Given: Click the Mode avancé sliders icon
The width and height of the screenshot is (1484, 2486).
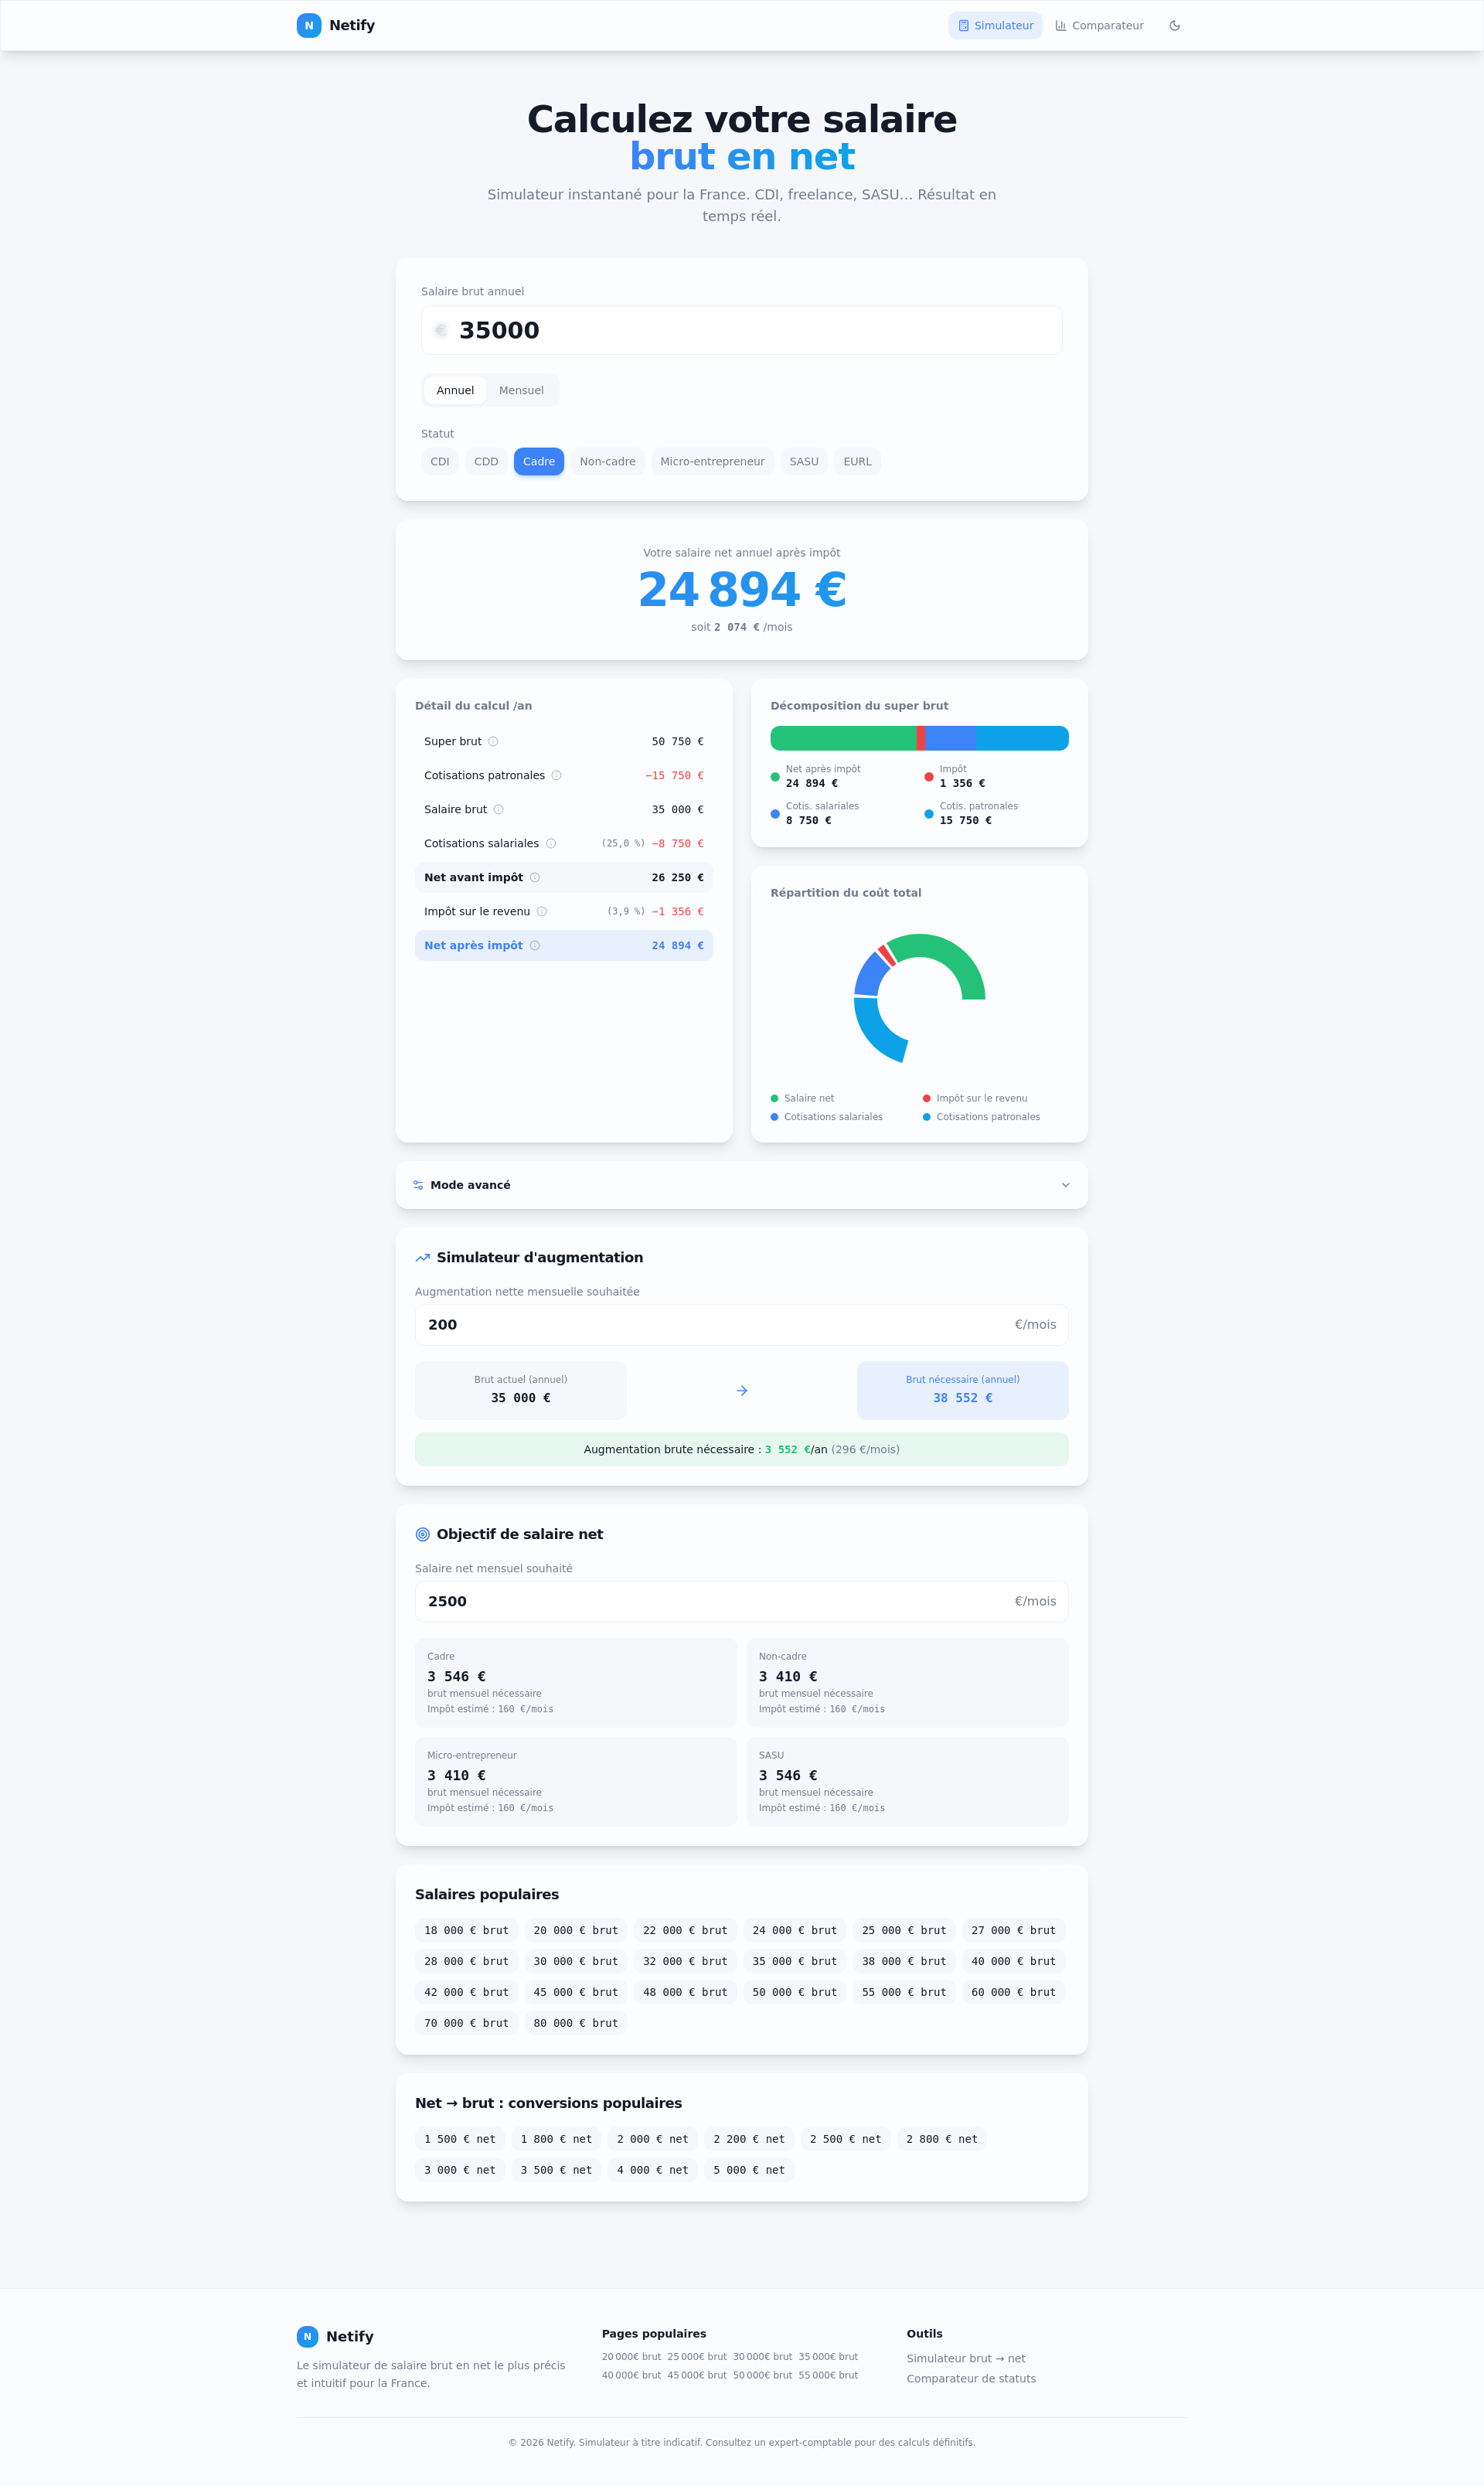Looking at the screenshot, I should click(418, 1185).
